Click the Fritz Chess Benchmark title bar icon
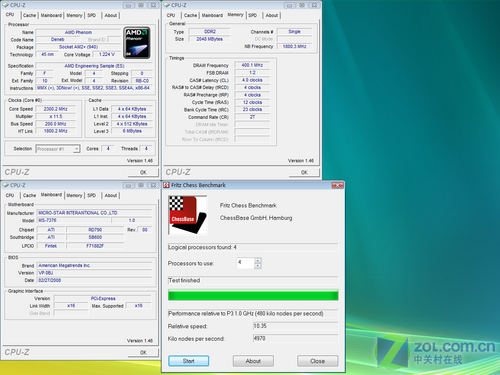This screenshot has height=375, width=500. [x=166, y=185]
